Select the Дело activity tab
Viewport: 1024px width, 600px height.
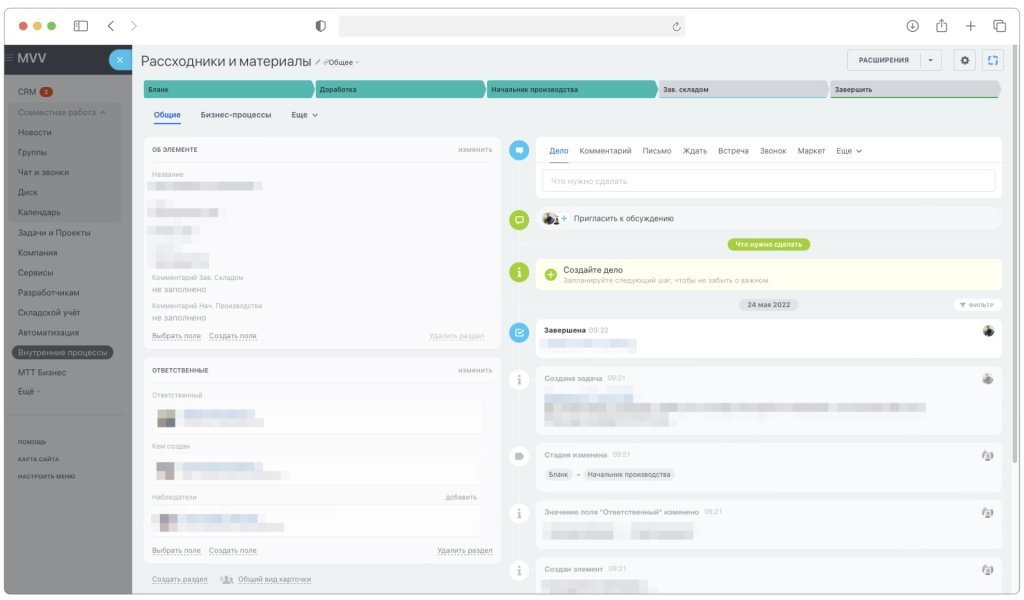click(558, 151)
